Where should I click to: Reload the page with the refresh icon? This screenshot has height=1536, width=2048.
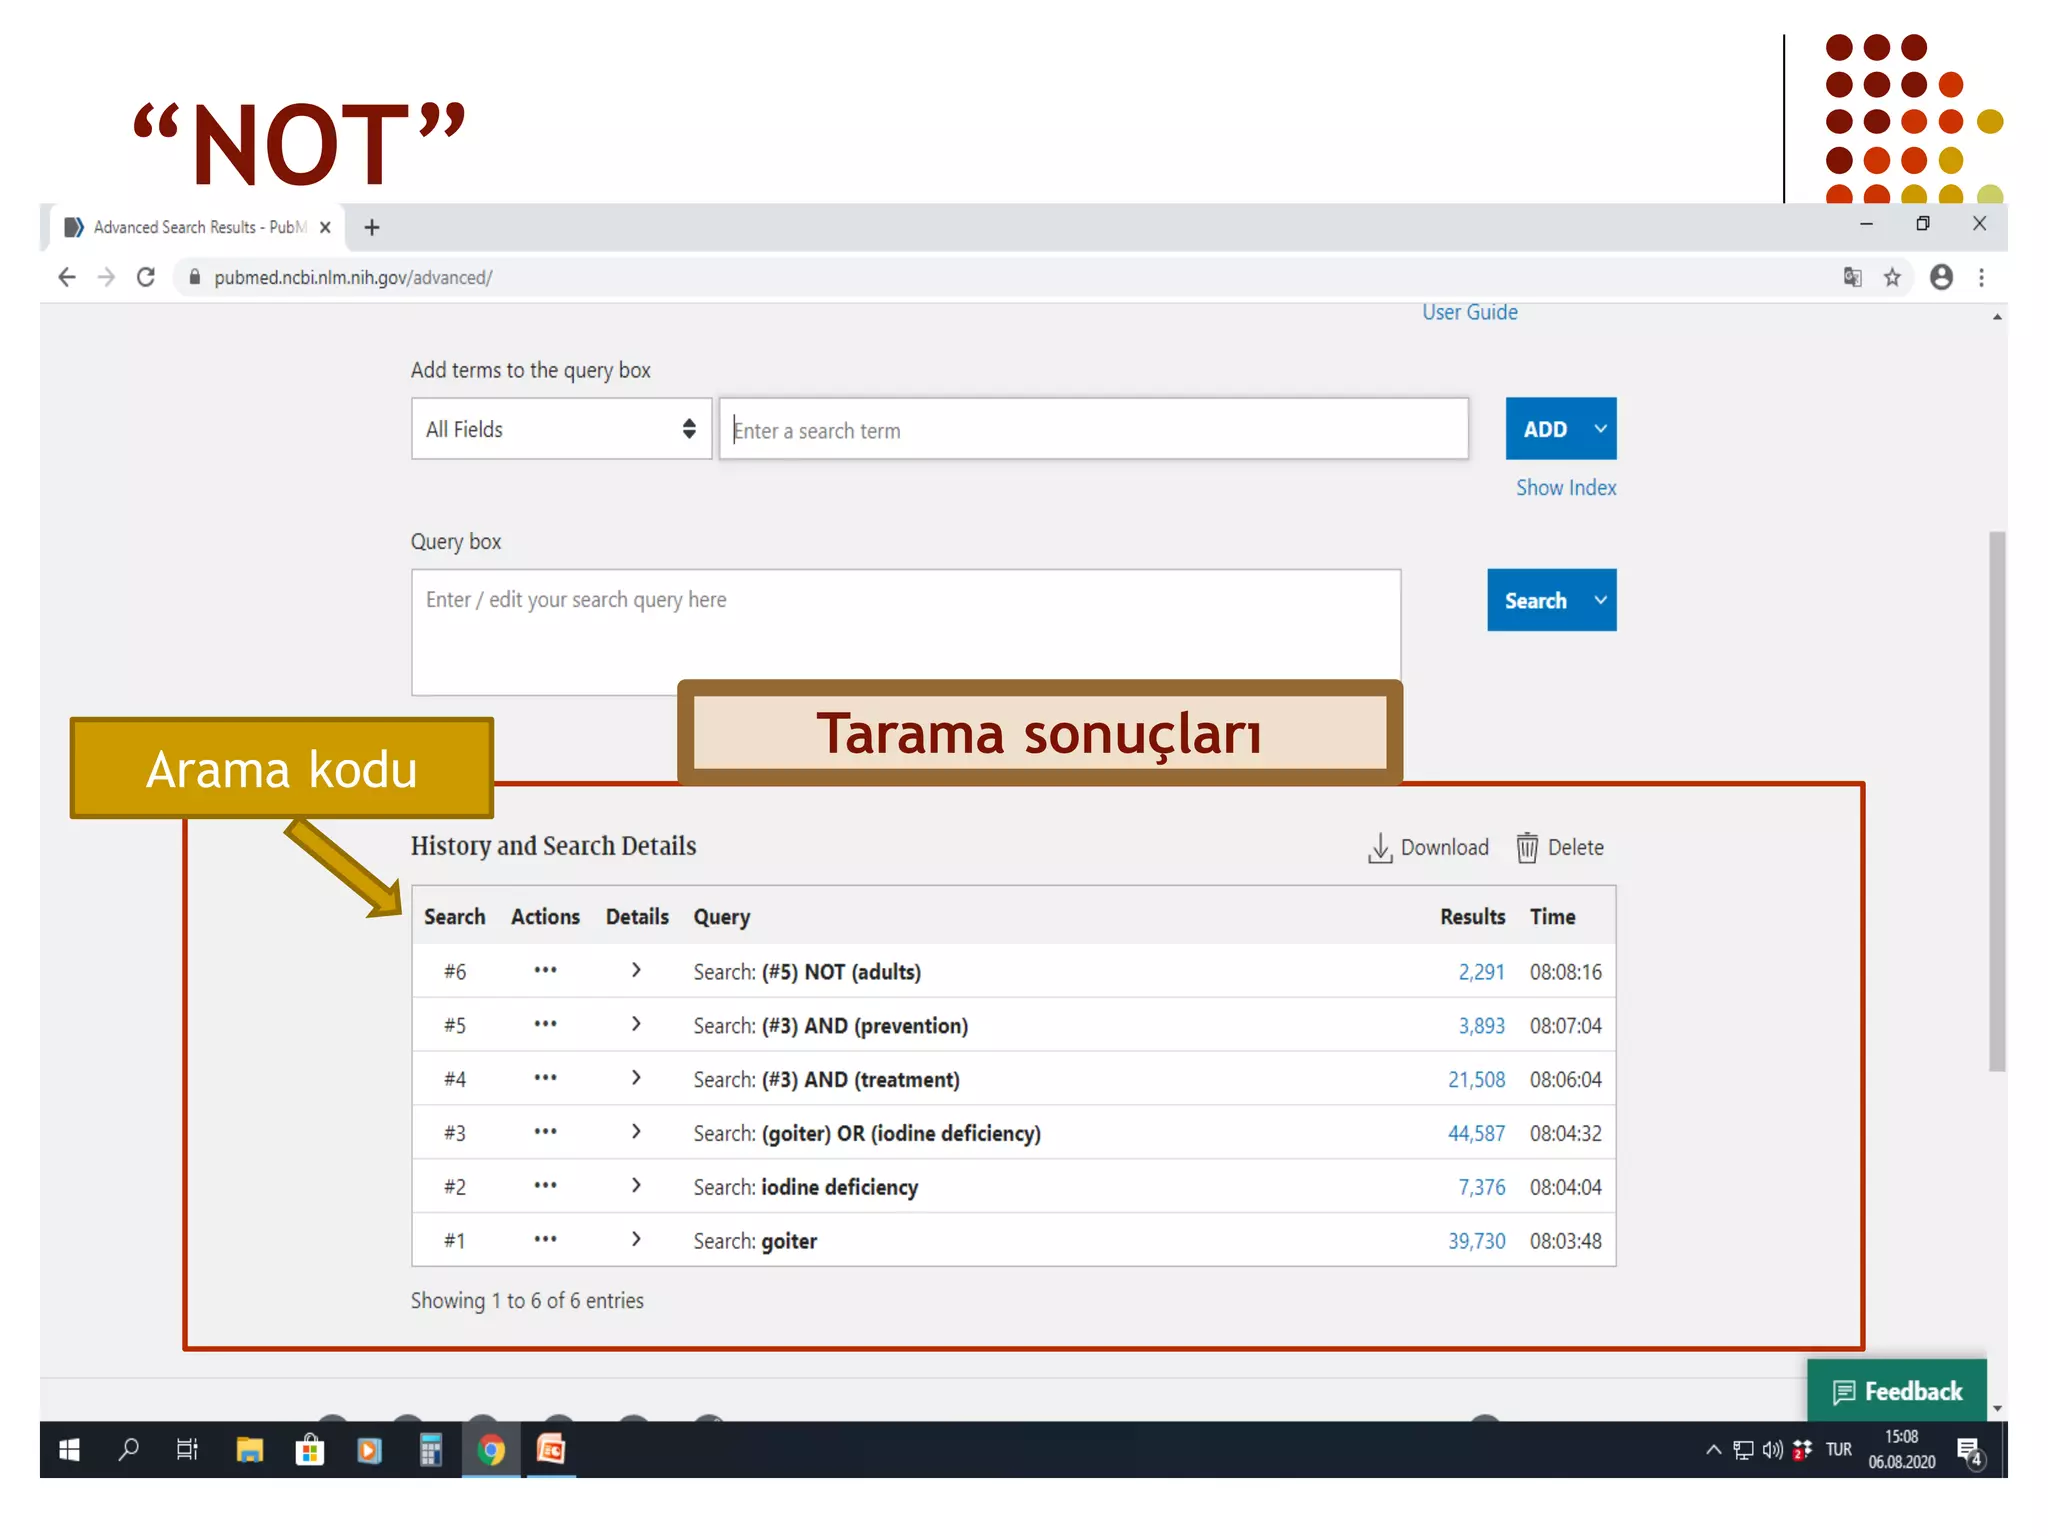[146, 277]
